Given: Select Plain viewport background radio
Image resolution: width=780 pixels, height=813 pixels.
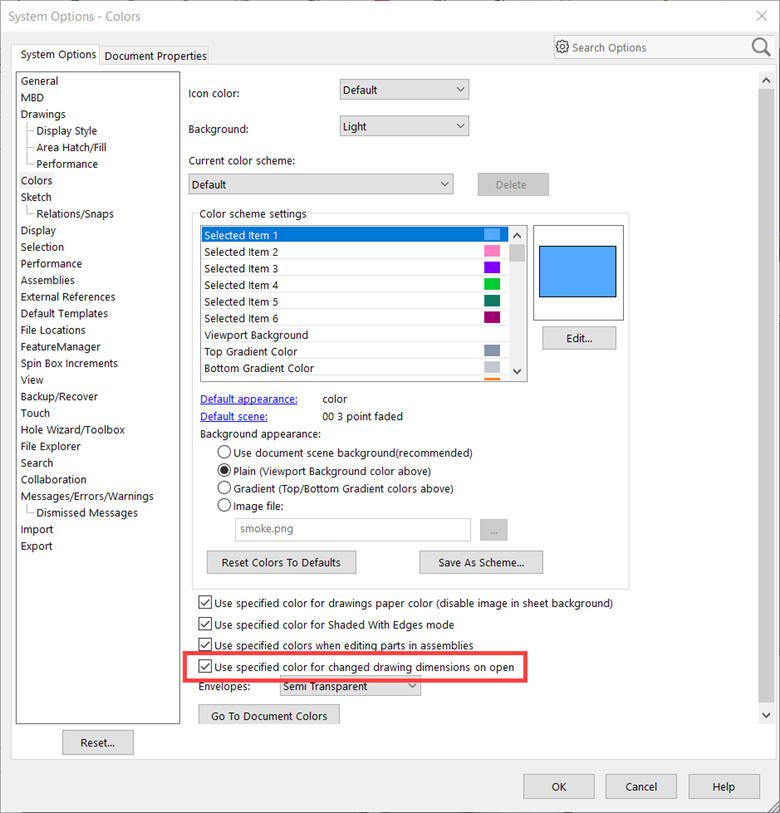Looking at the screenshot, I should click(x=224, y=470).
